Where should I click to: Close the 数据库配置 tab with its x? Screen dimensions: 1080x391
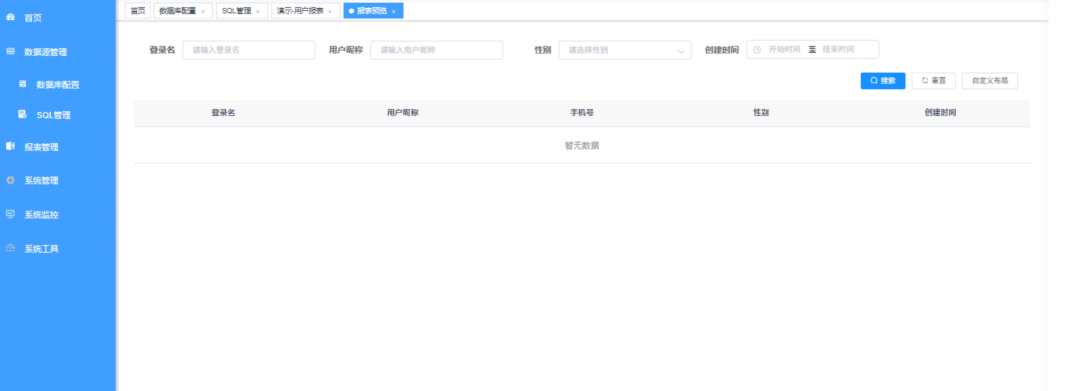tap(203, 12)
